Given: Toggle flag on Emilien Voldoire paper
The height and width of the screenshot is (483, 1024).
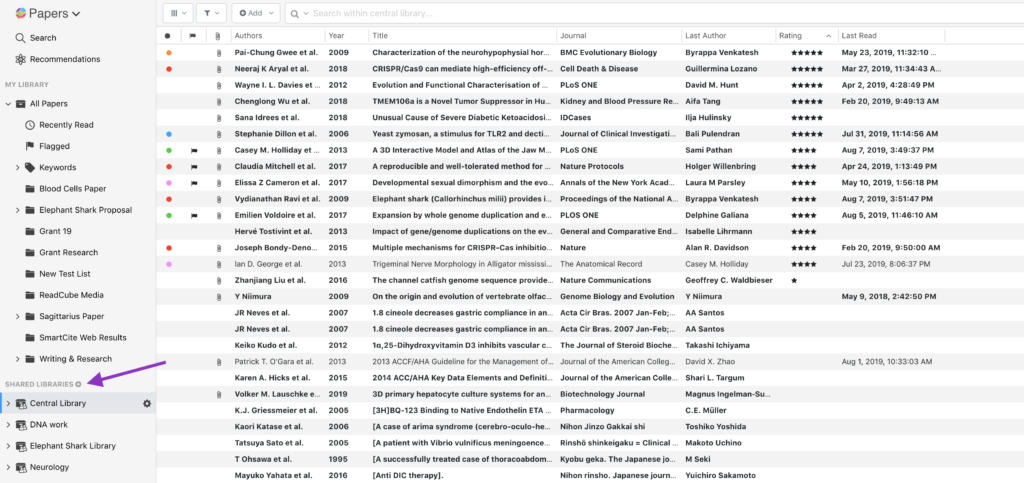Looking at the screenshot, I should (195, 215).
